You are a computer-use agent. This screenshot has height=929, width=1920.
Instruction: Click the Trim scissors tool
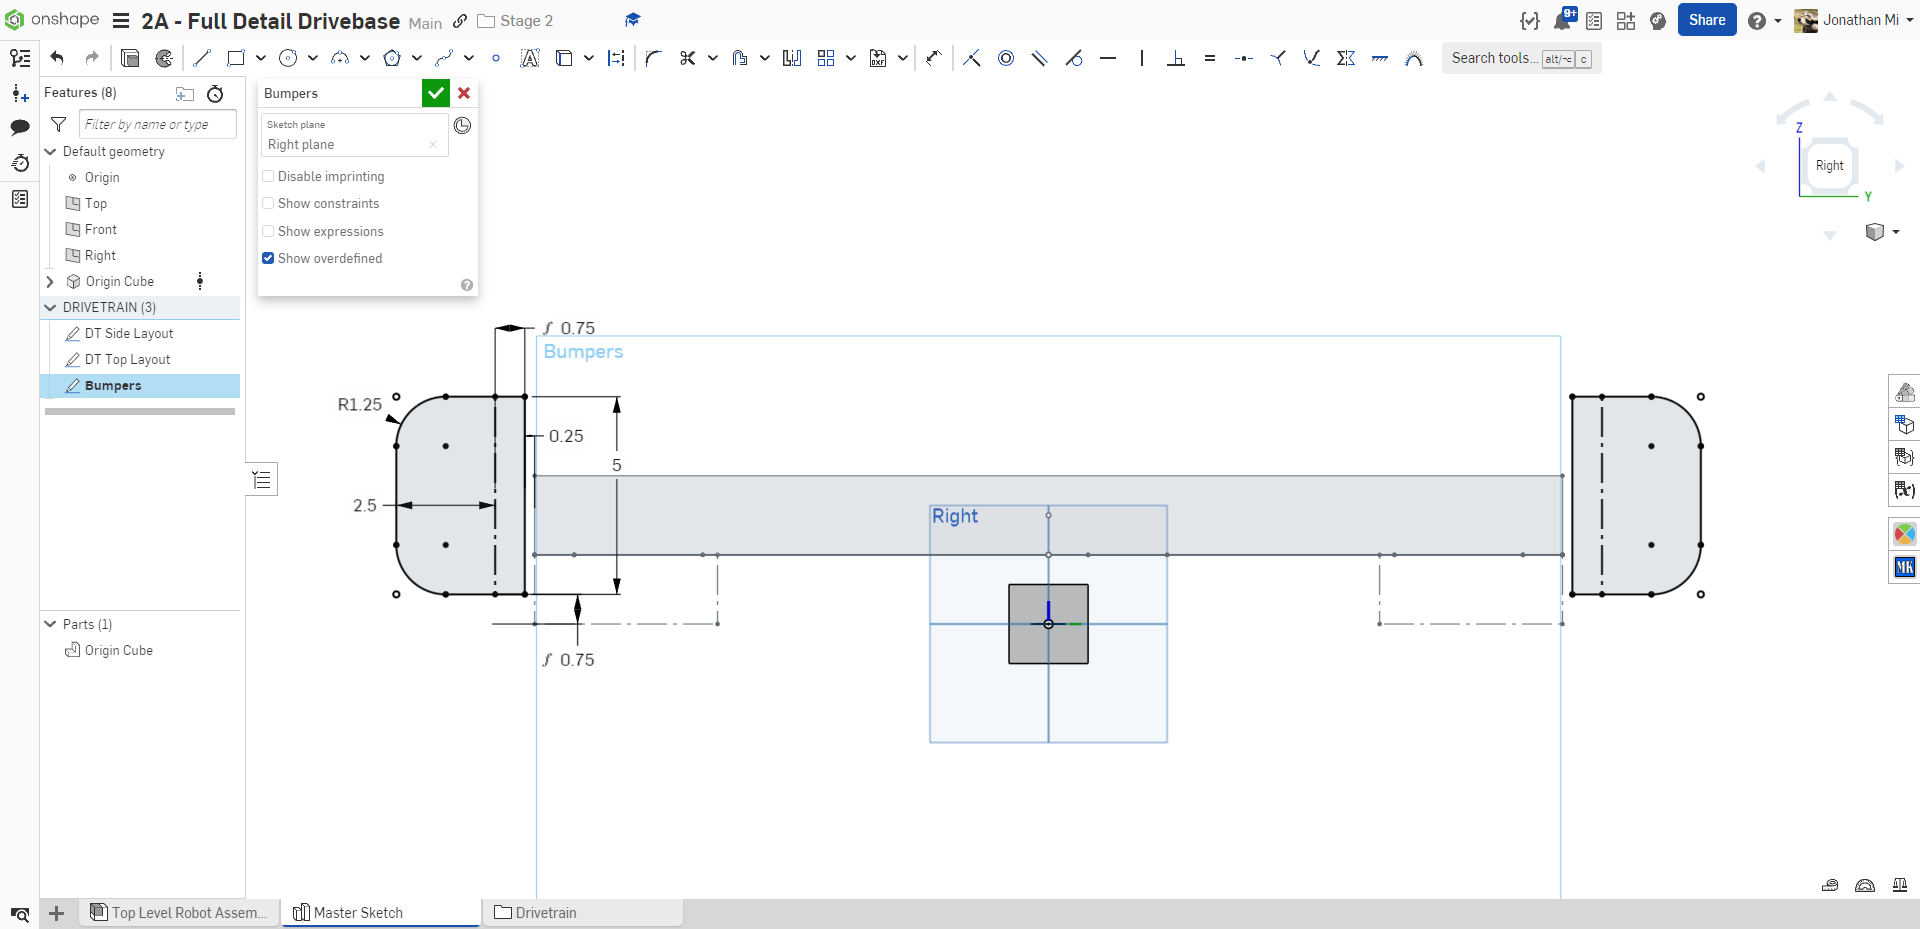[687, 58]
